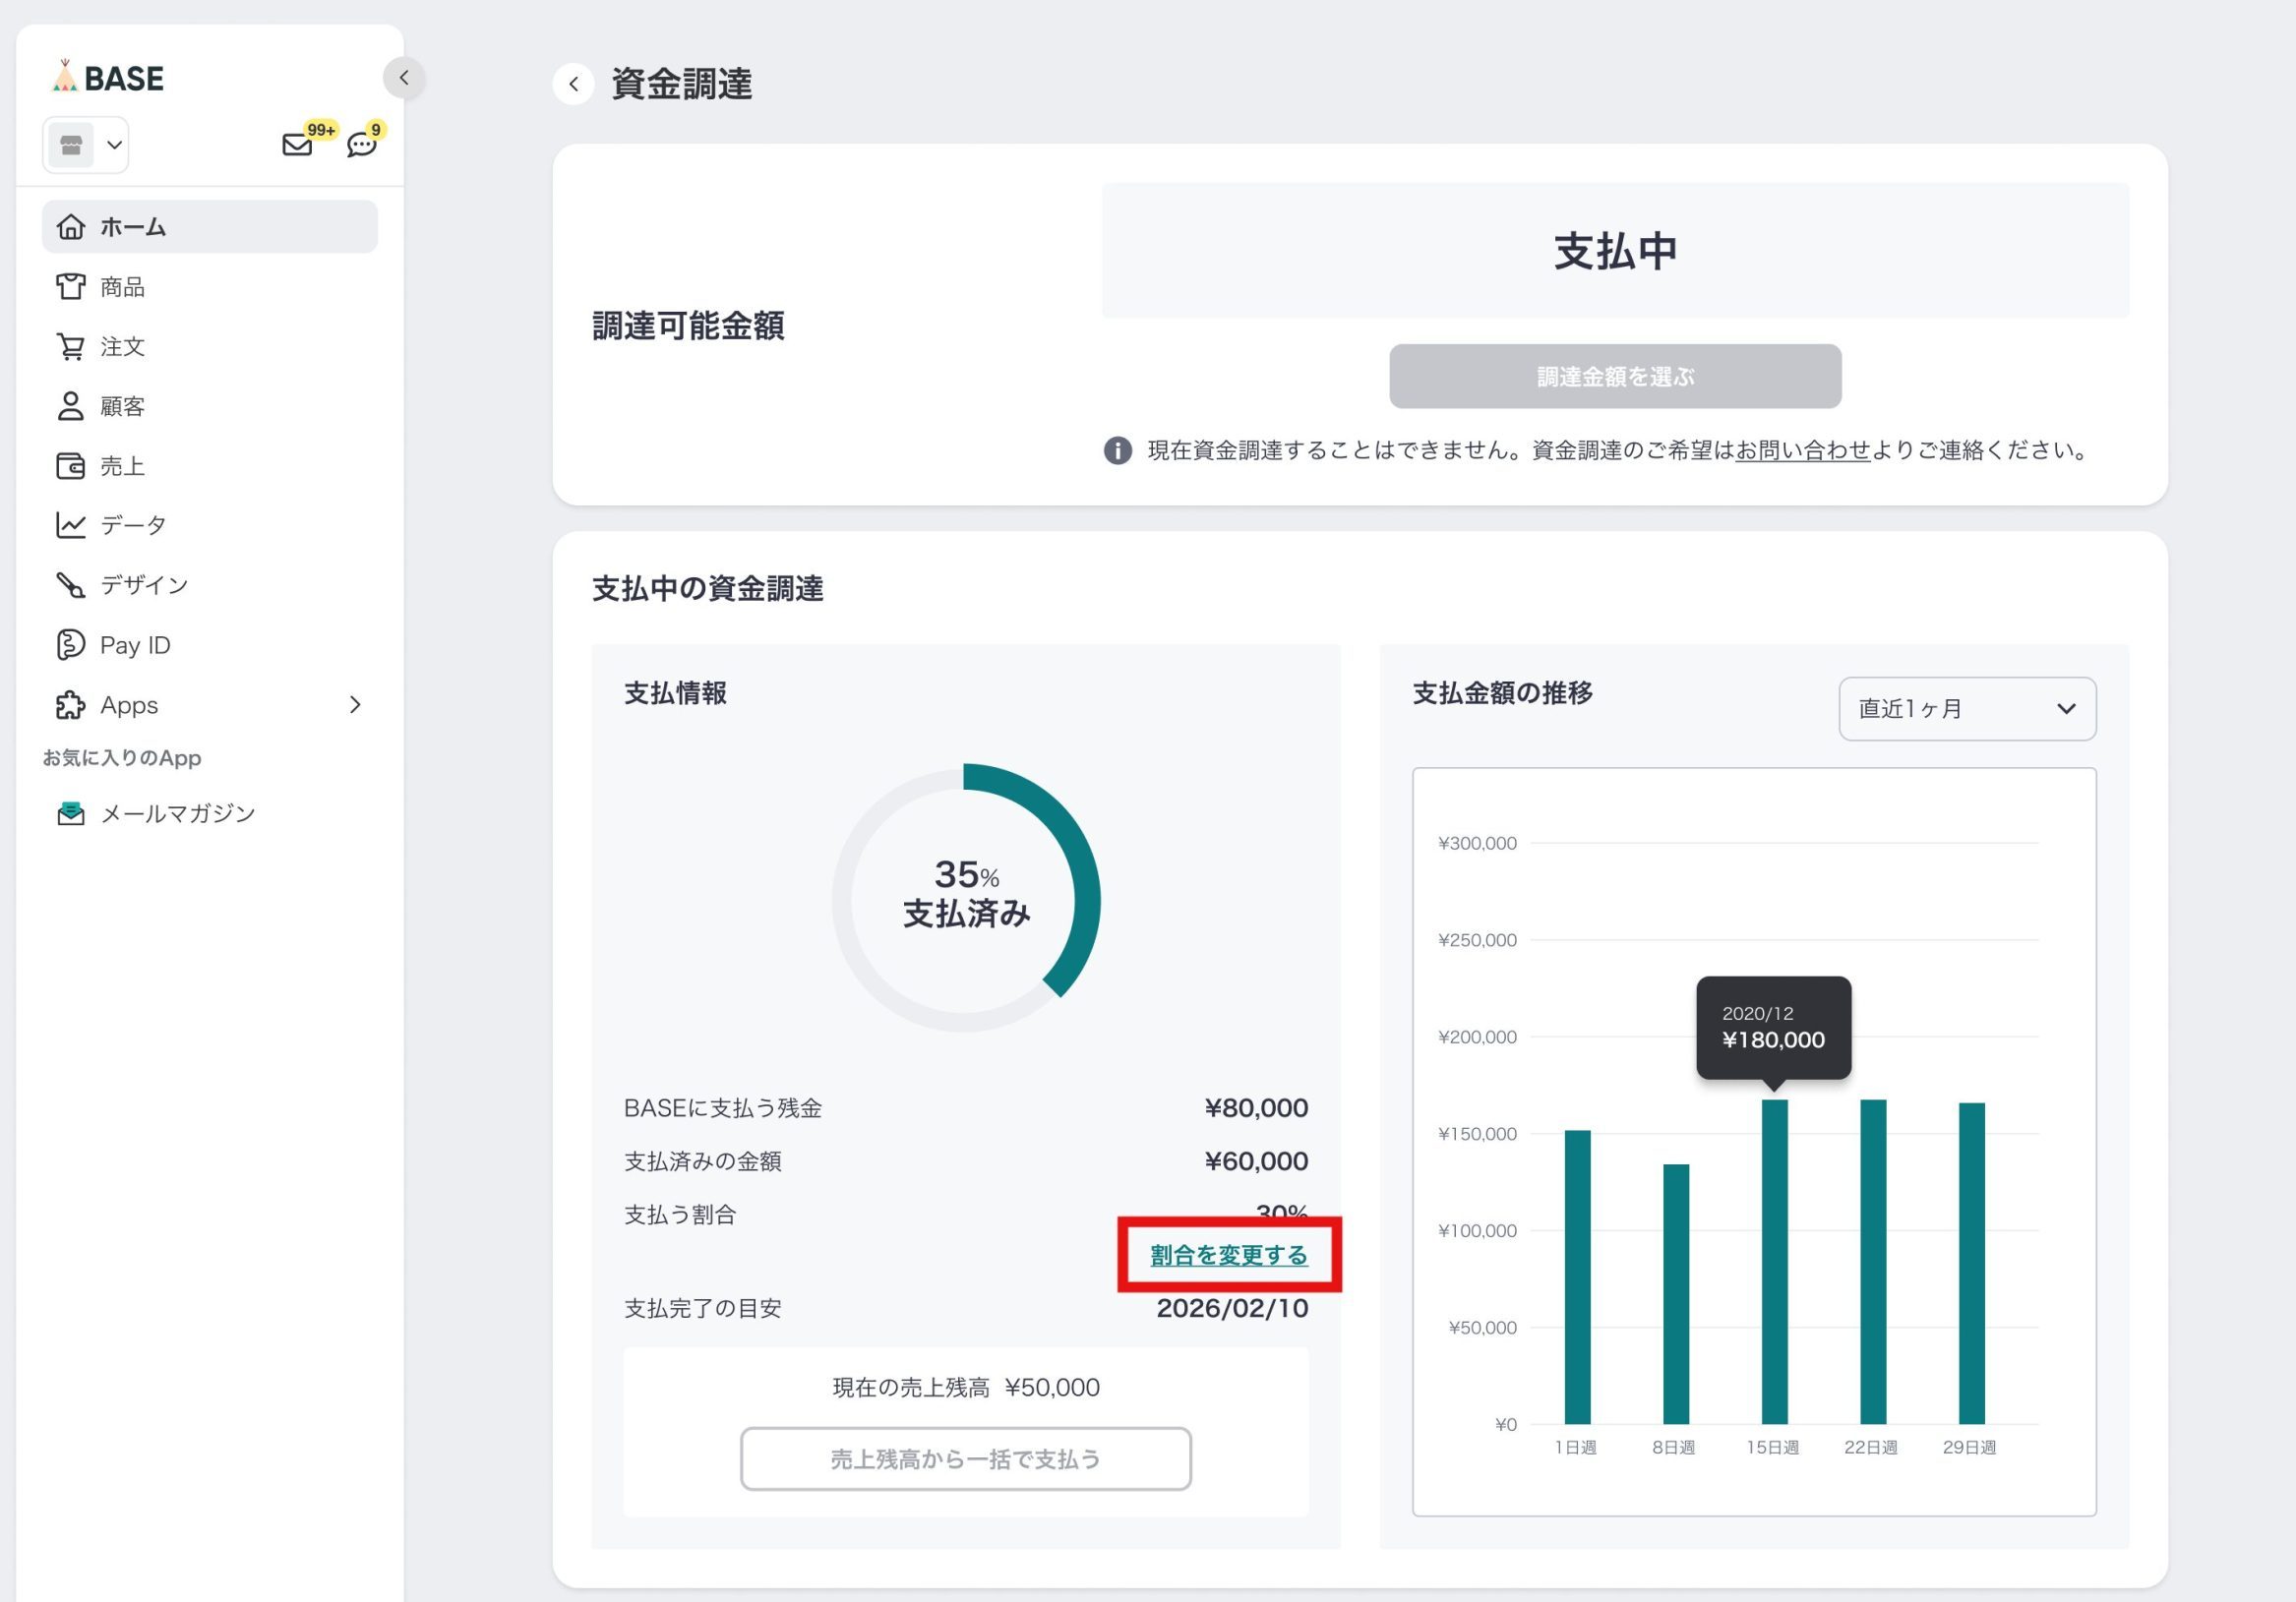Open the mail inbox icon with 99+ badge

pyautogui.click(x=297, y=145)
